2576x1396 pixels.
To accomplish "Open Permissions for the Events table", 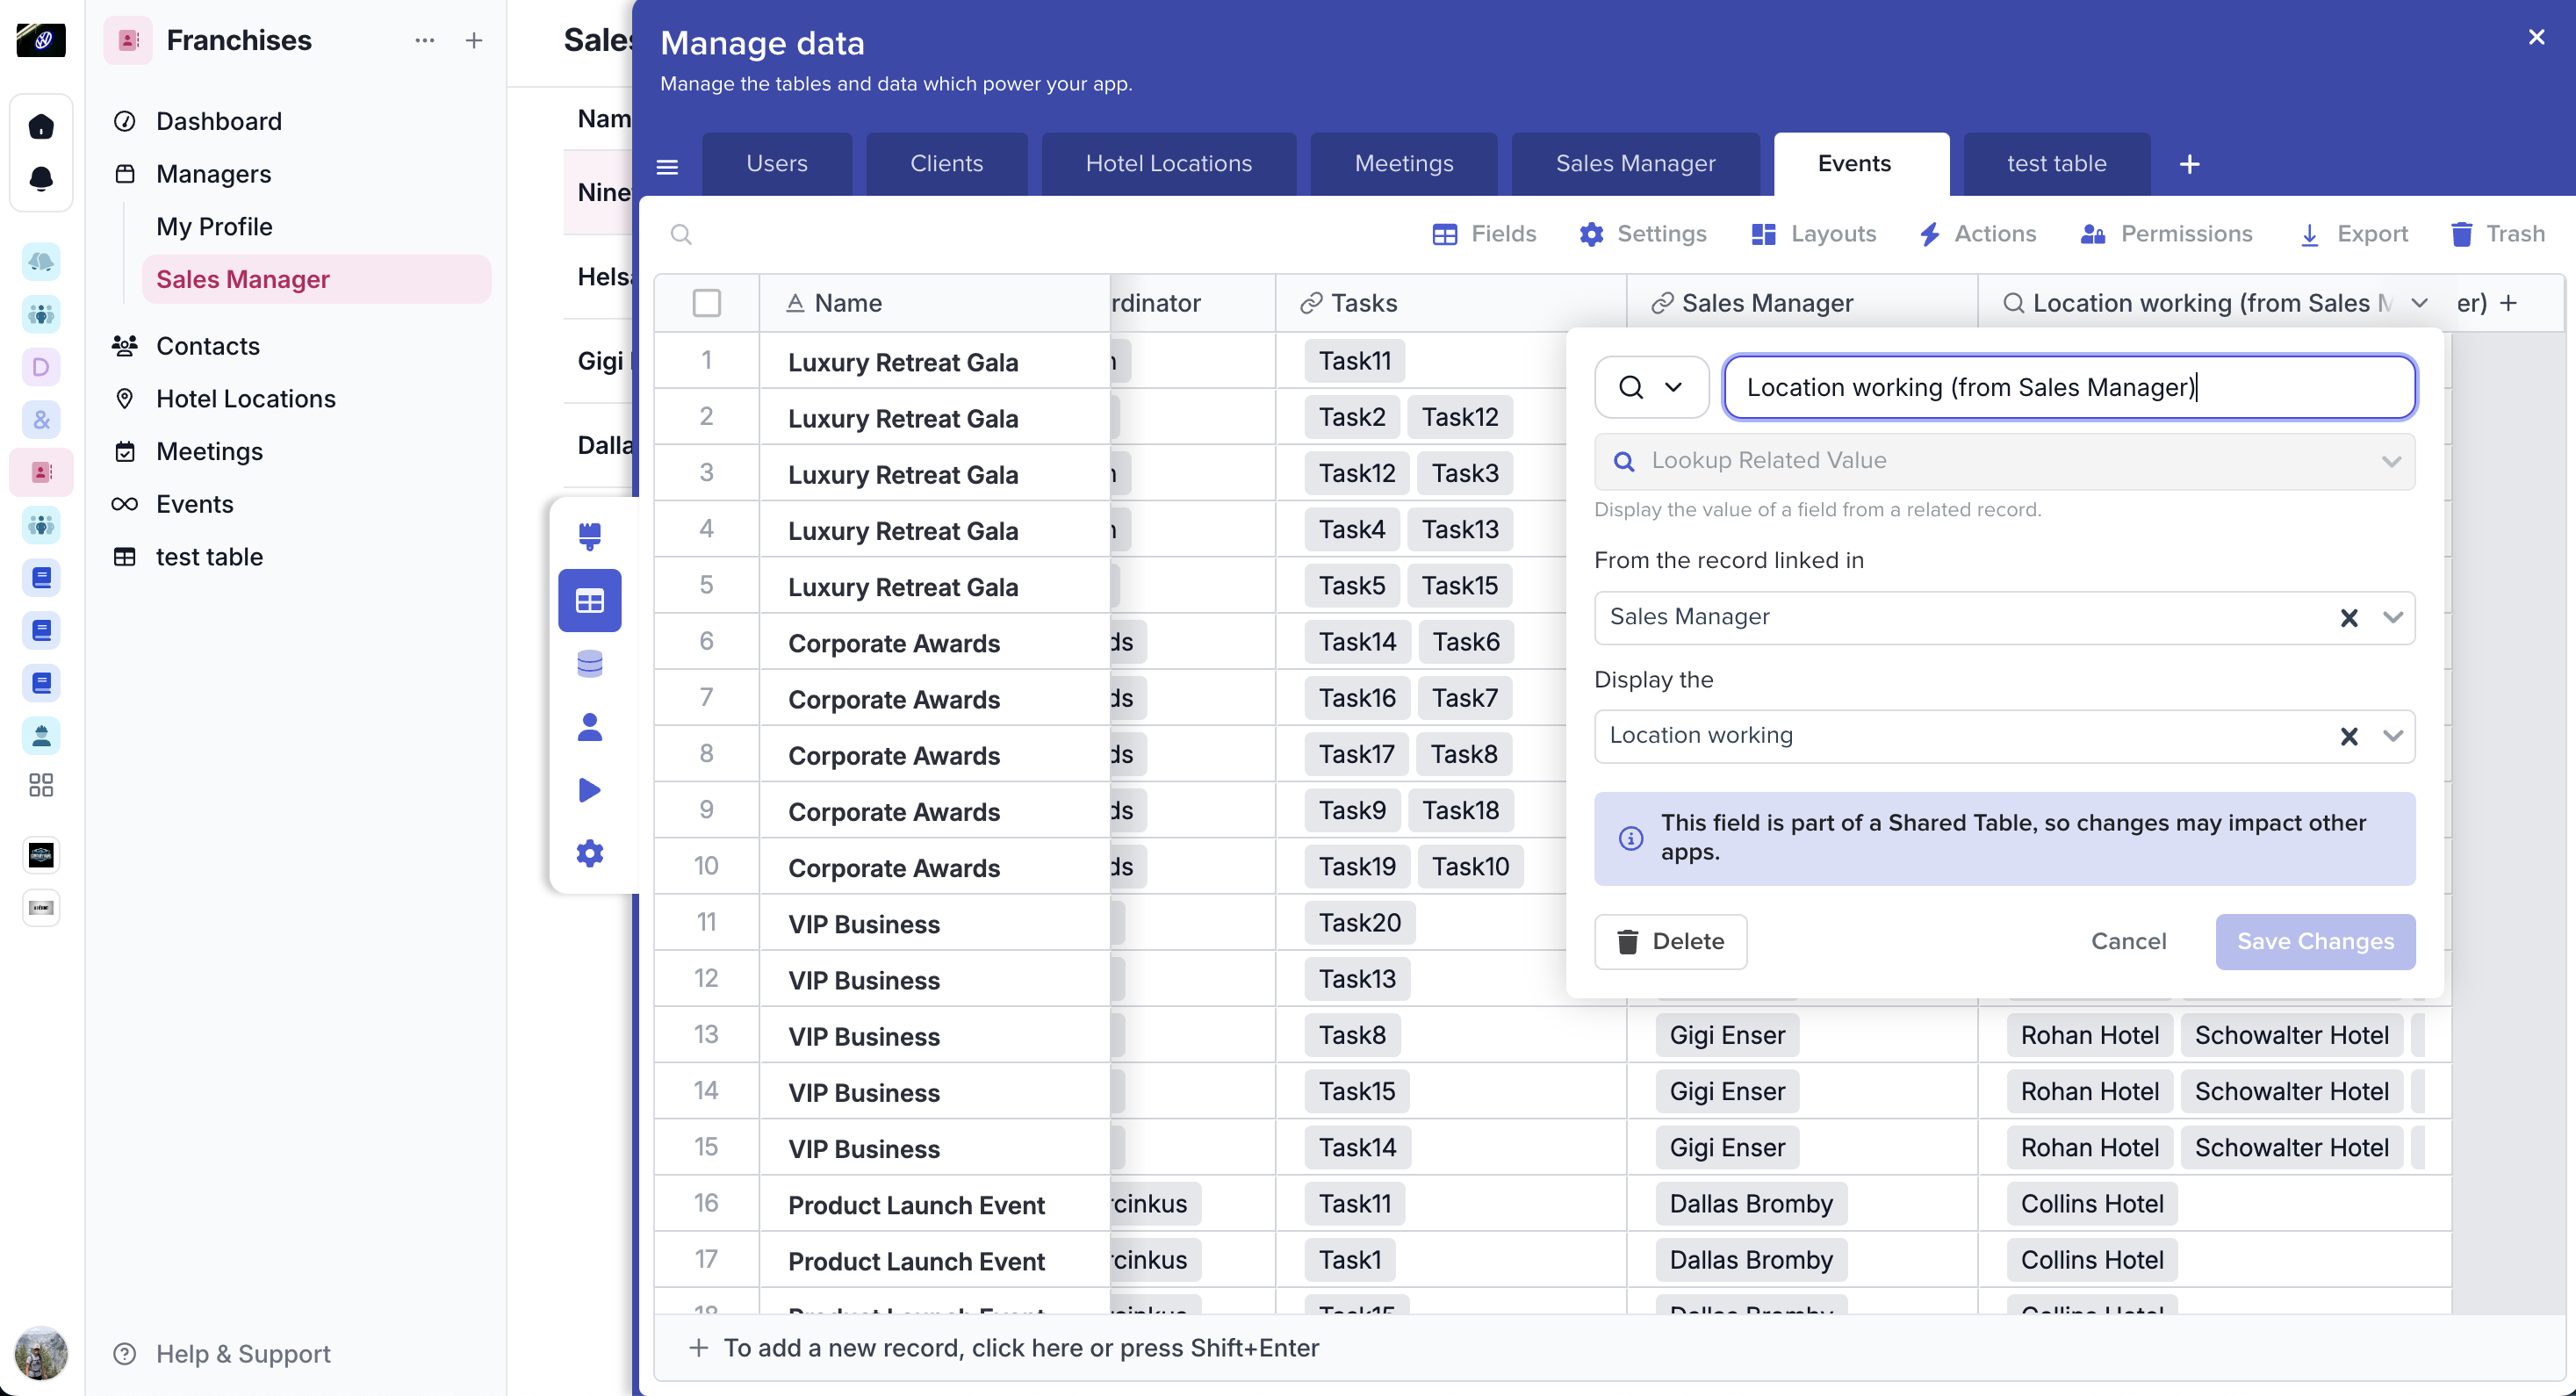I will tap(2166, 234).
